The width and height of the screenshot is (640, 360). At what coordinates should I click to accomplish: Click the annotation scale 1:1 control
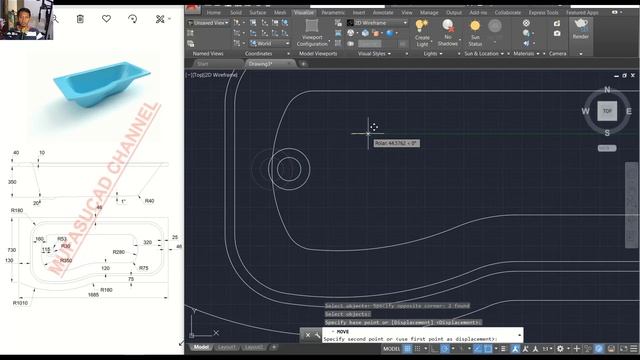(x=547, y=349)
